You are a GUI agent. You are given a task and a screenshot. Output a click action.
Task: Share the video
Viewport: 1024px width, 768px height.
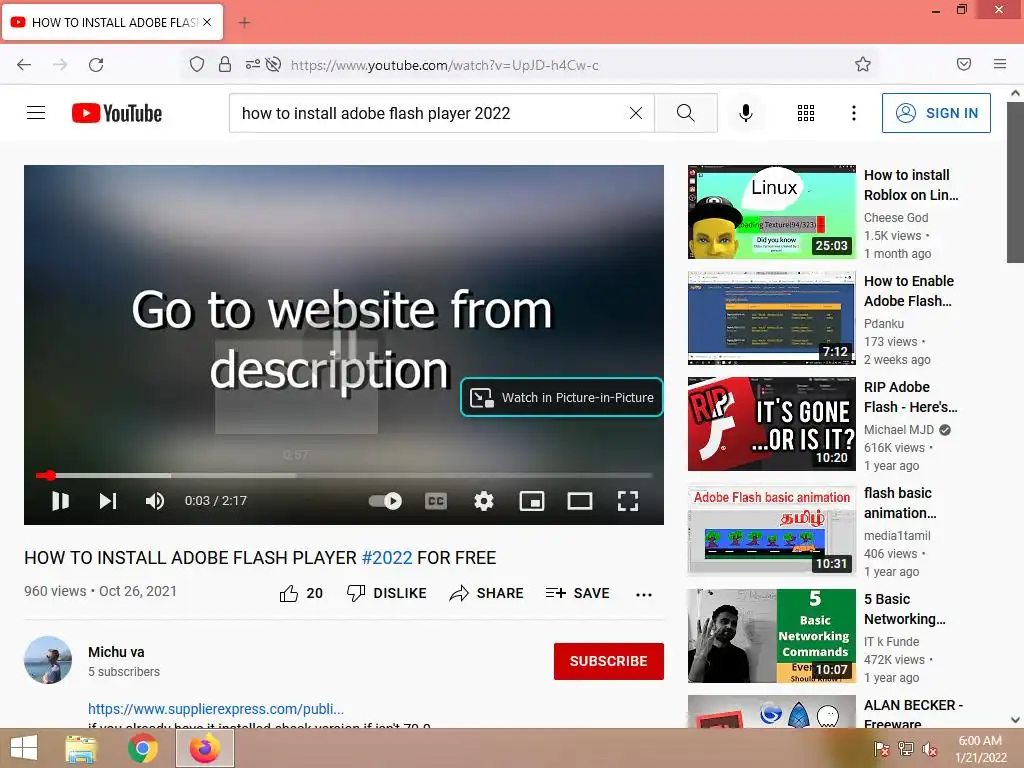click(x=487, y=593)
